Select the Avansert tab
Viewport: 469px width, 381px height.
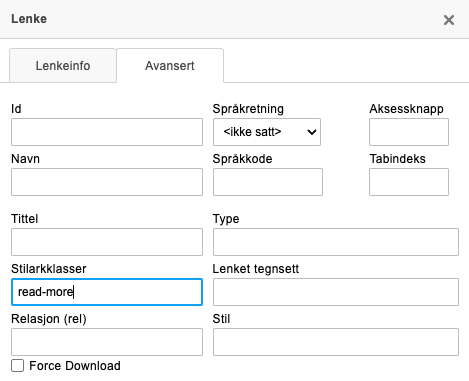pyautogui.click(x=170, y=65)
